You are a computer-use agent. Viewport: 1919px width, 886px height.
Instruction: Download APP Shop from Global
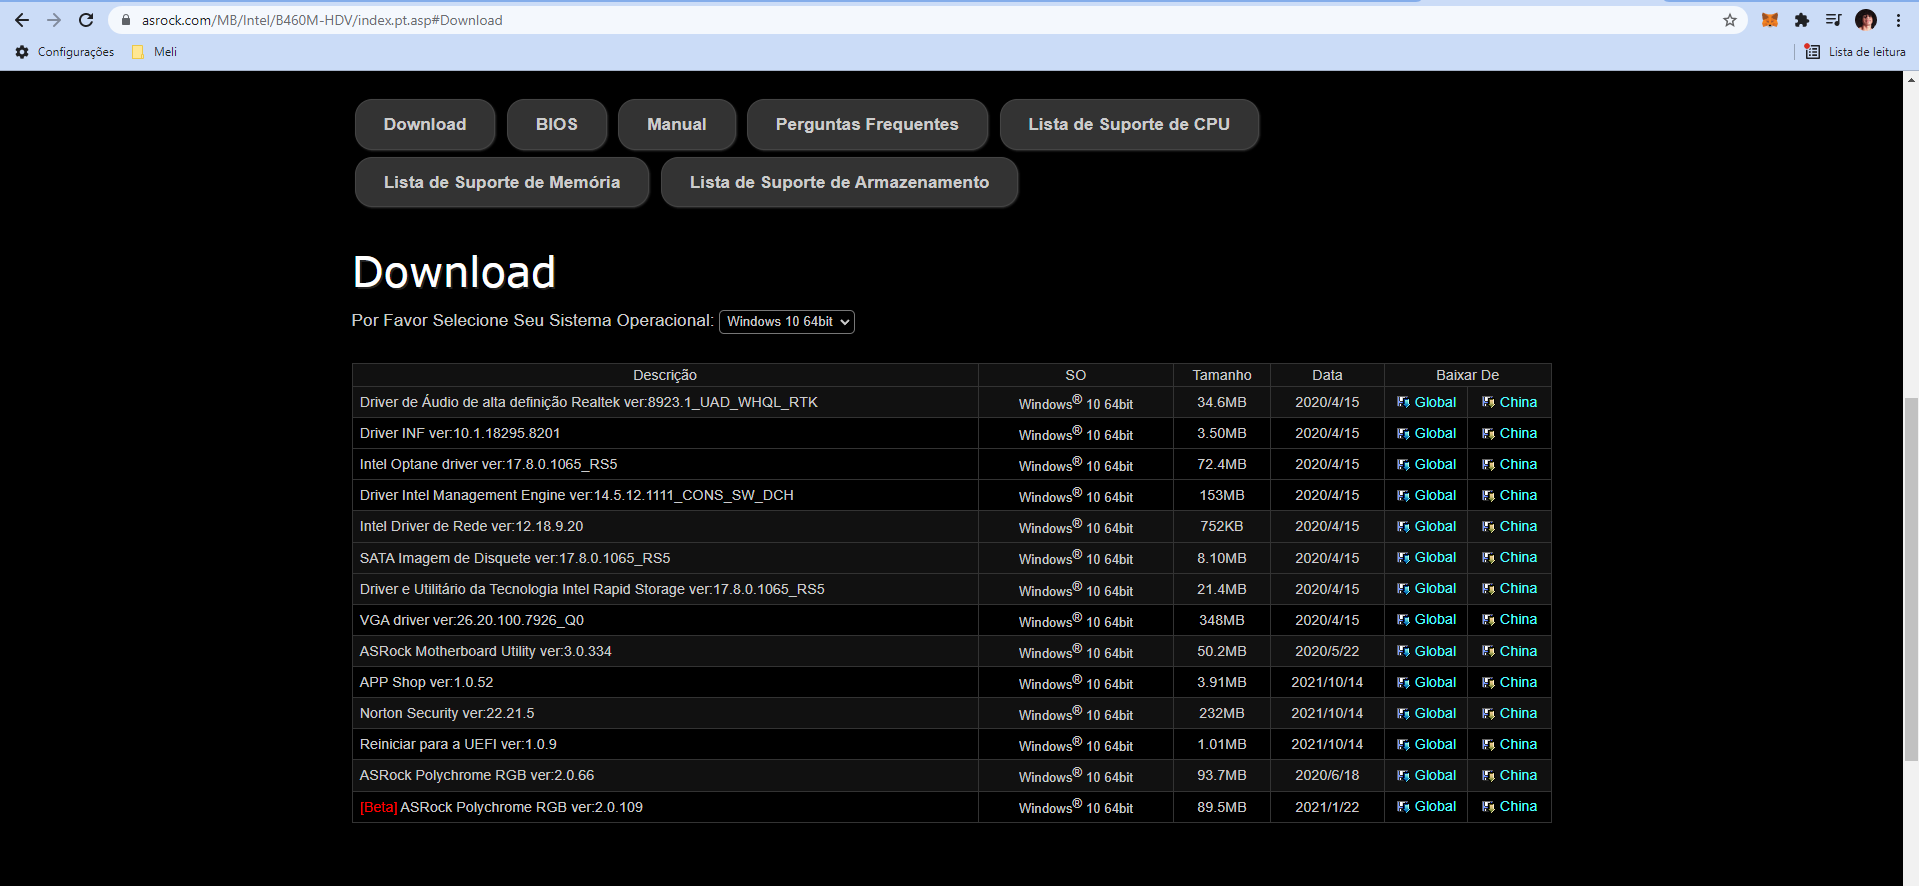coord(1426,682)
